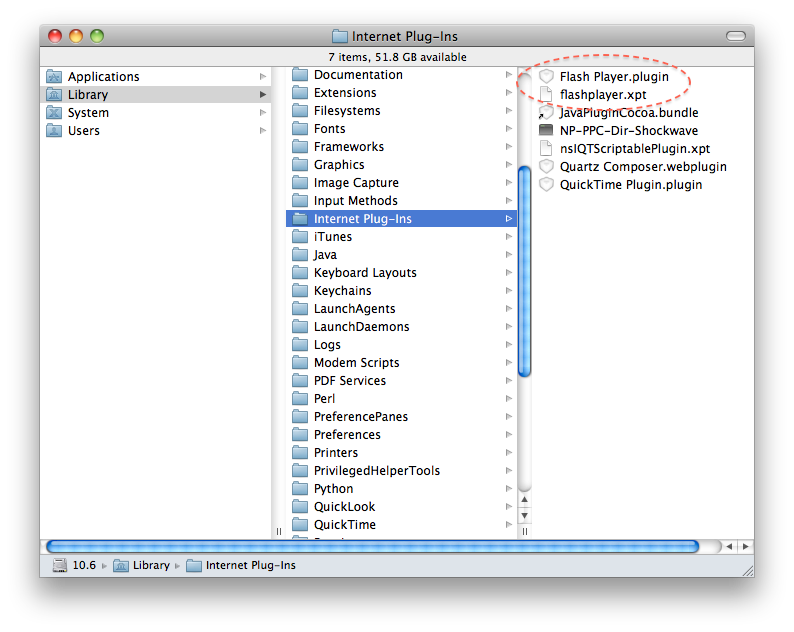Click the Library folder icon in first column
This screenshot has width=794, height=632.
click(x=54, y=95)
